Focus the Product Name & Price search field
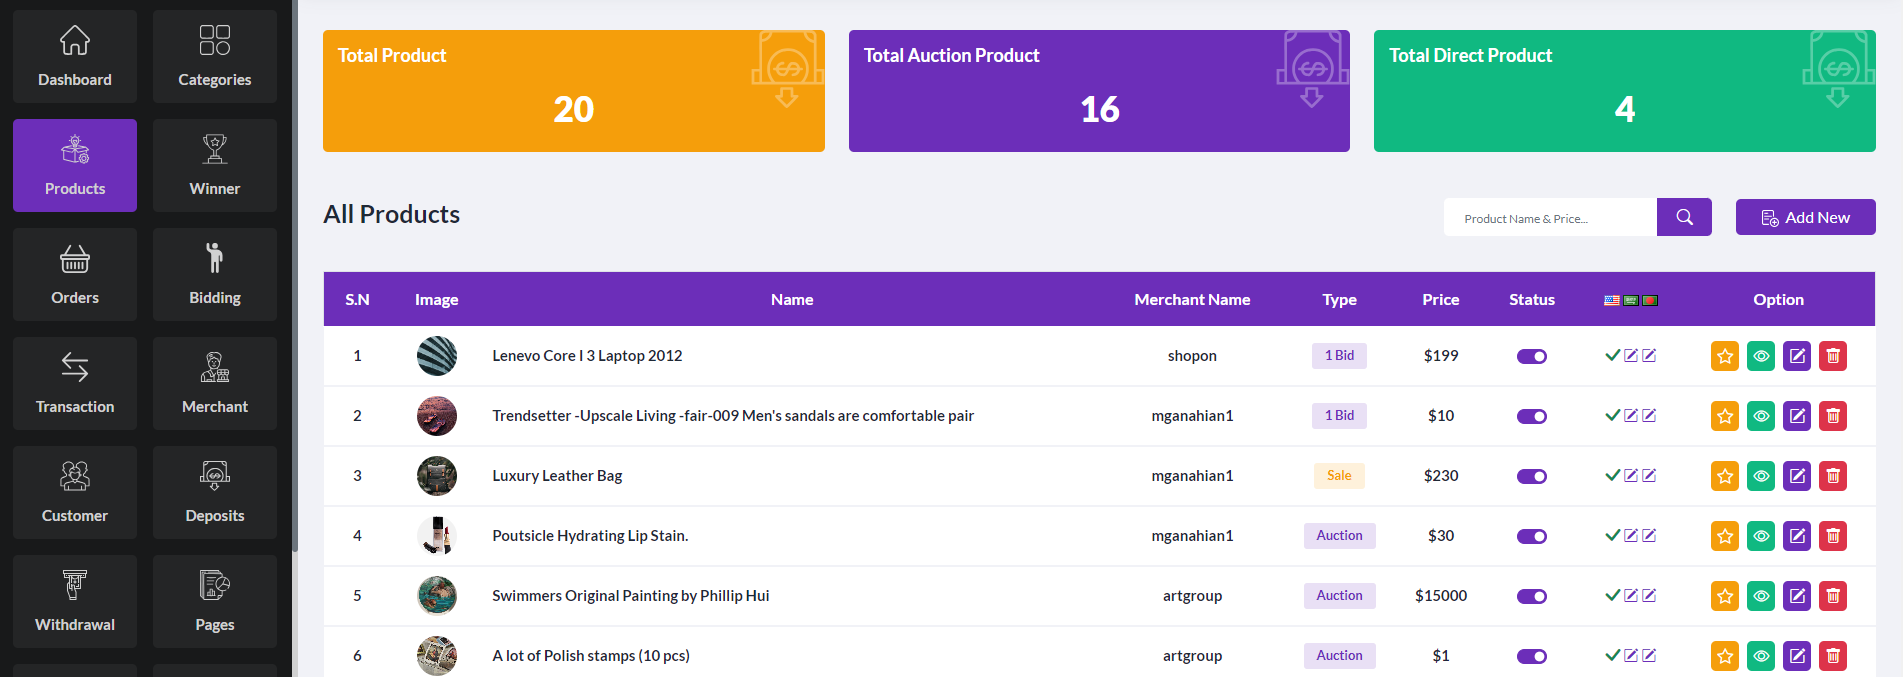Screen dimensions: 1903x677 (1550, 217)
